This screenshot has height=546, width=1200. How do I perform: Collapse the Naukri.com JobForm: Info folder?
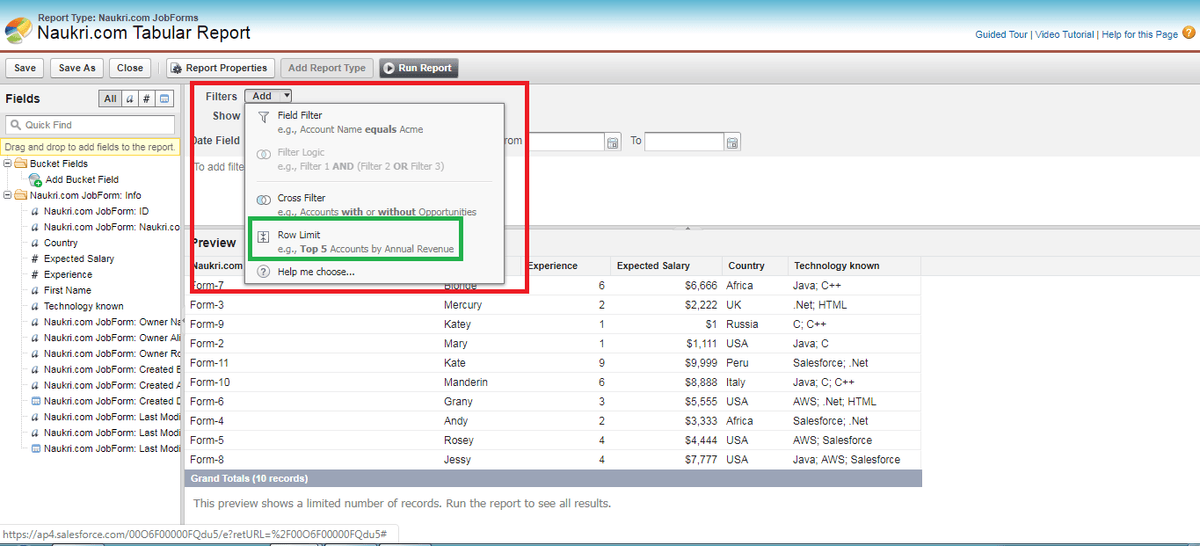pos(9,195)
